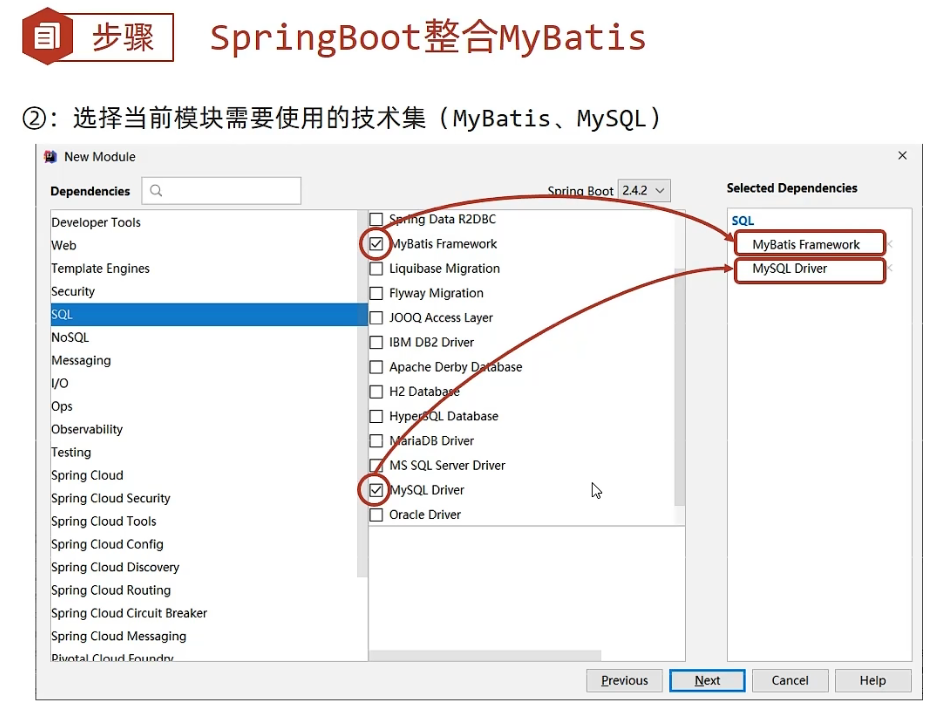Check the Liquibase Migration checkbox

pyautogui.click(x=376, y=268)
